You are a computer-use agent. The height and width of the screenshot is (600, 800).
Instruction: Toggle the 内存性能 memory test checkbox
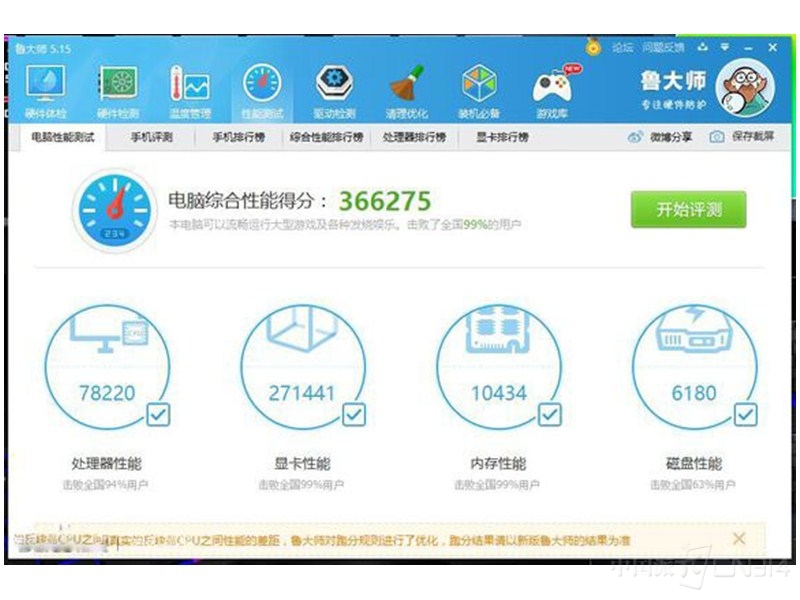tap(549, 414)
